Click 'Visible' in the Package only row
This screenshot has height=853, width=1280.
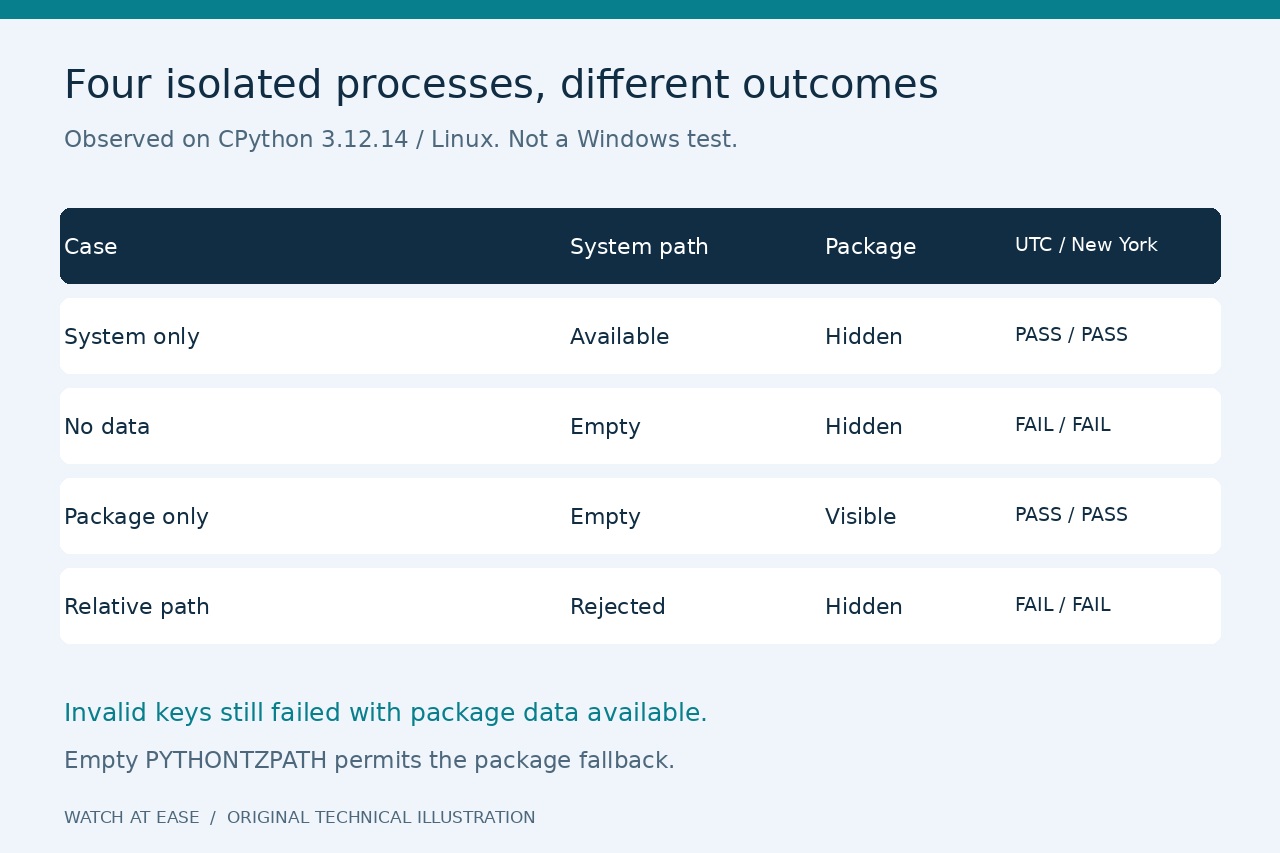(x=861, y=517)
